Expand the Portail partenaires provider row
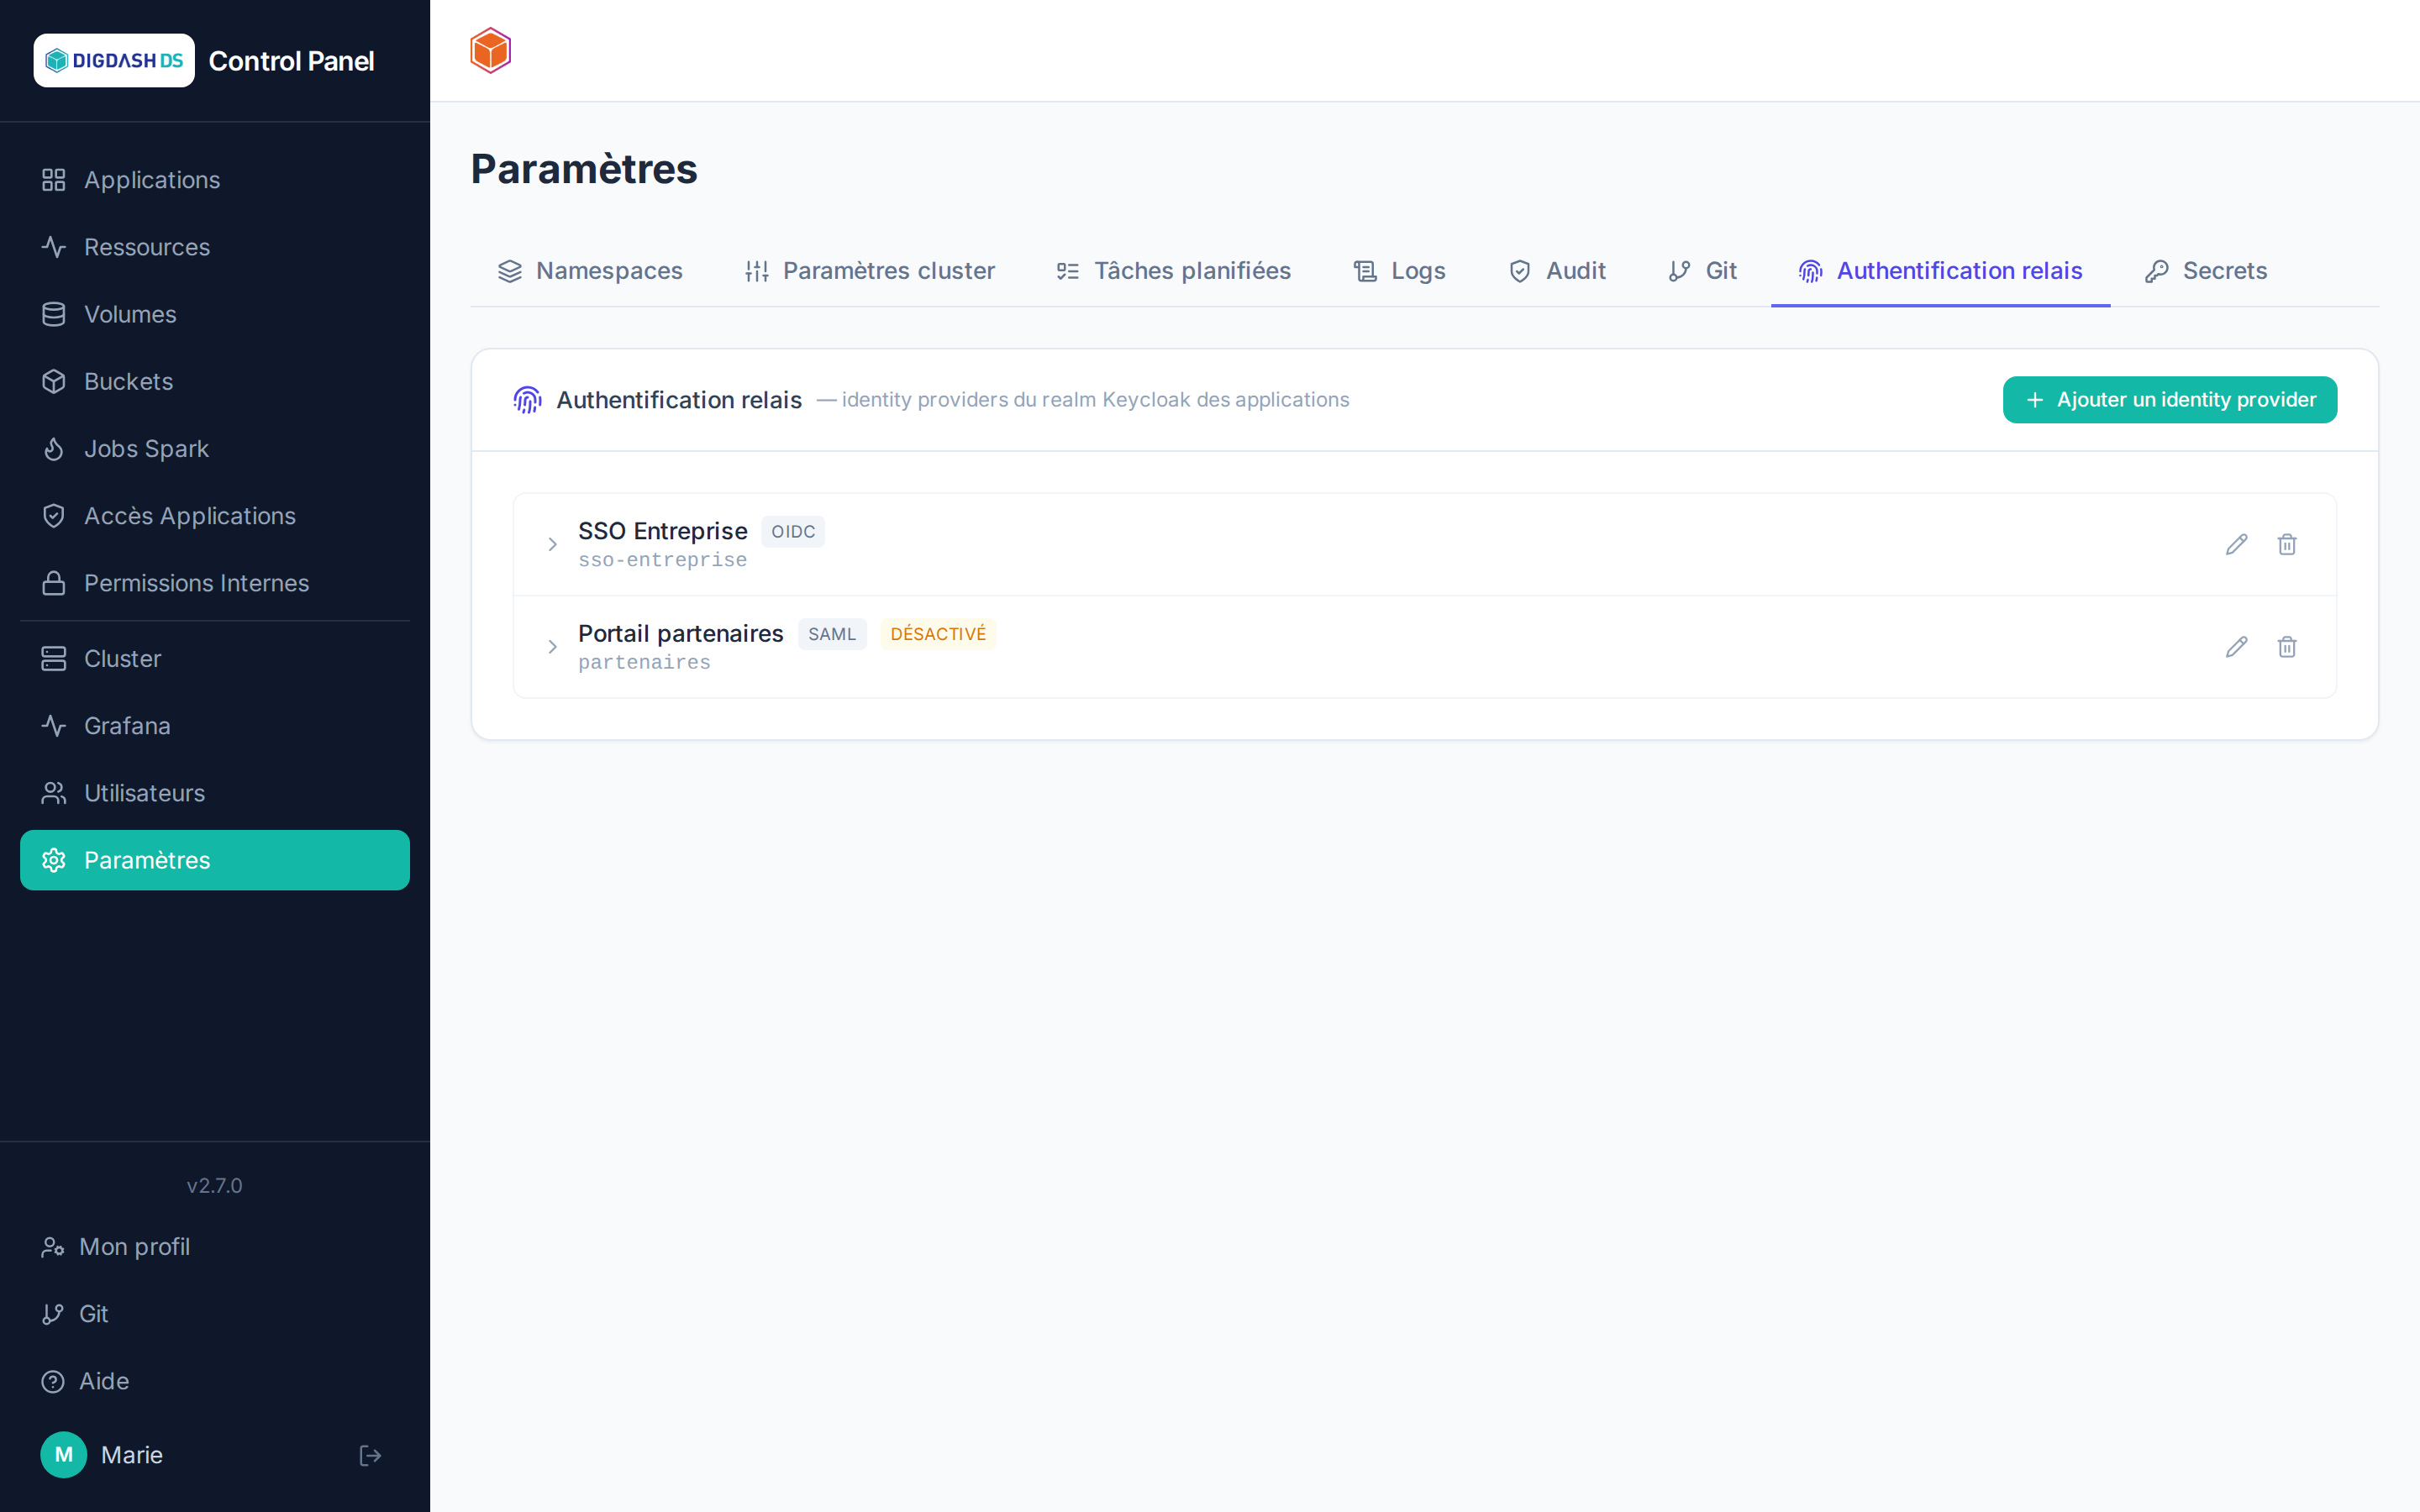 (552, 647)
